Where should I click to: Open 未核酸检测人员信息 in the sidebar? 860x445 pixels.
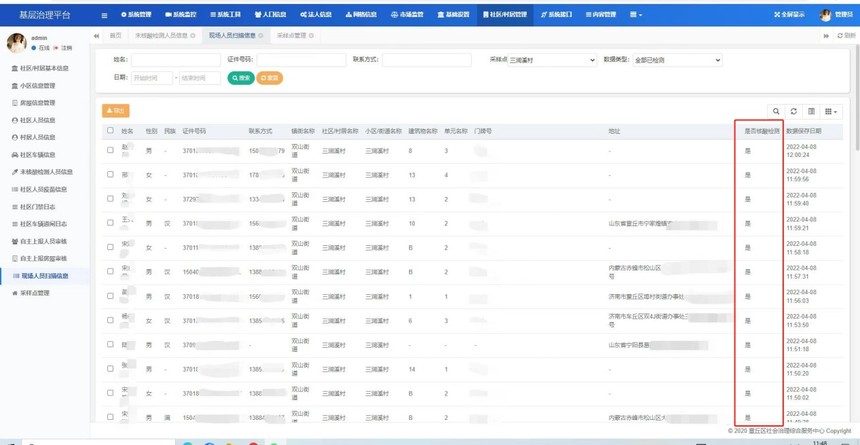pos(44,172)
